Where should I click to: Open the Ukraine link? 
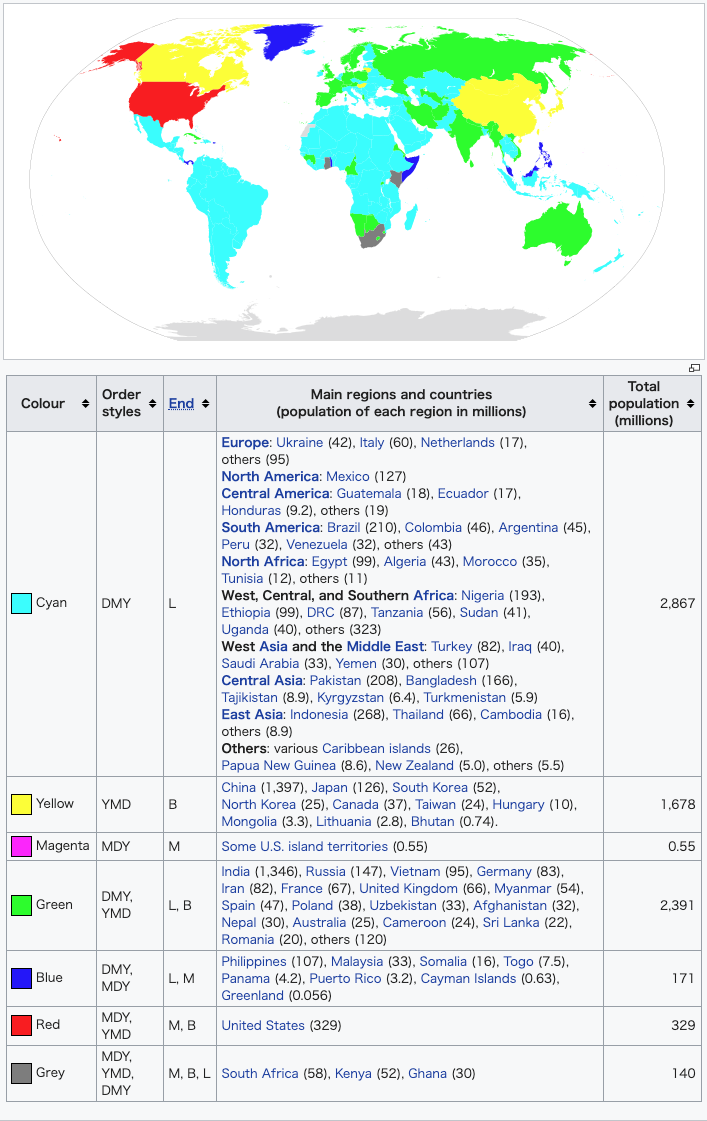(299, 442)
